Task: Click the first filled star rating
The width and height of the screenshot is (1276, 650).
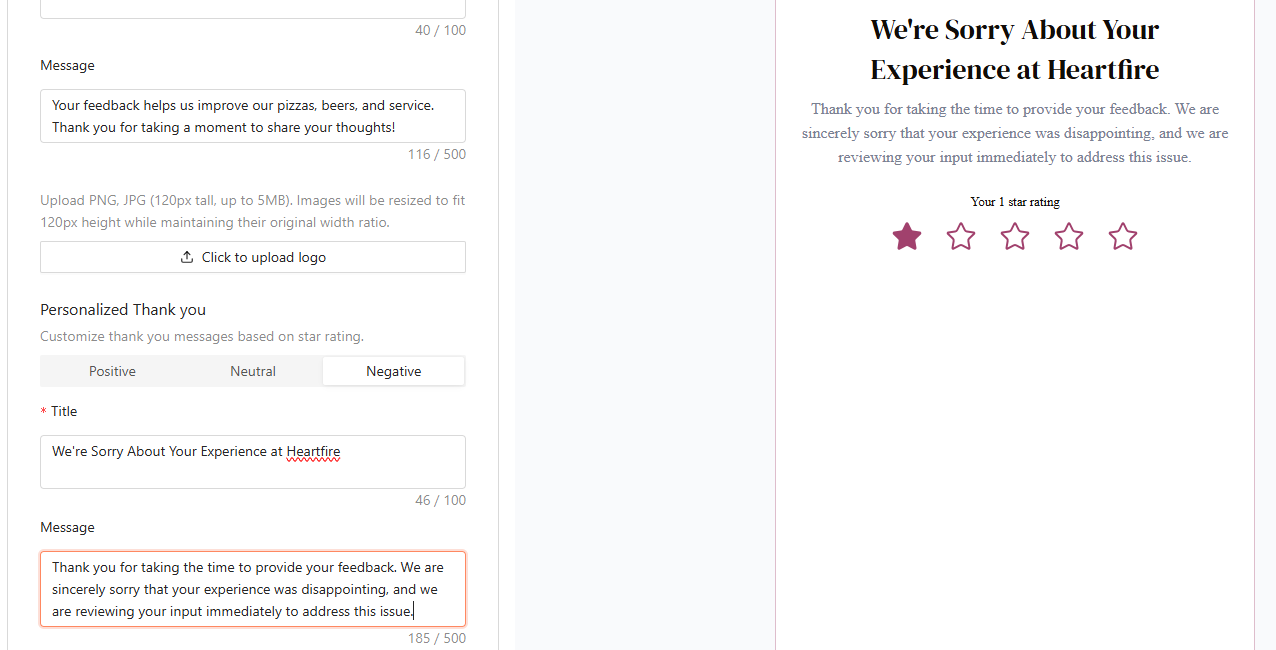Action: tap(907, 237)
